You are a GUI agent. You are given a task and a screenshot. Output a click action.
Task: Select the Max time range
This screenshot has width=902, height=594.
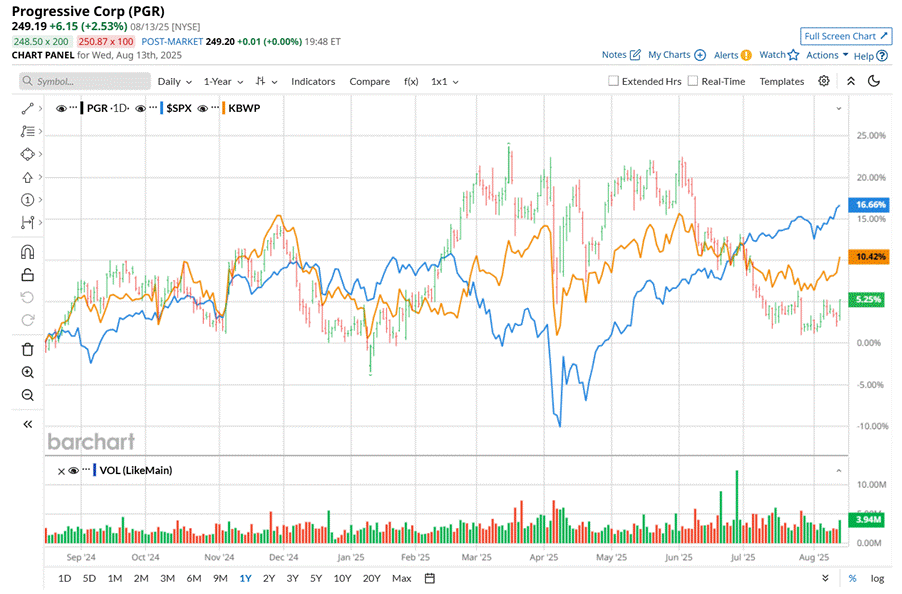coord(402,578)
